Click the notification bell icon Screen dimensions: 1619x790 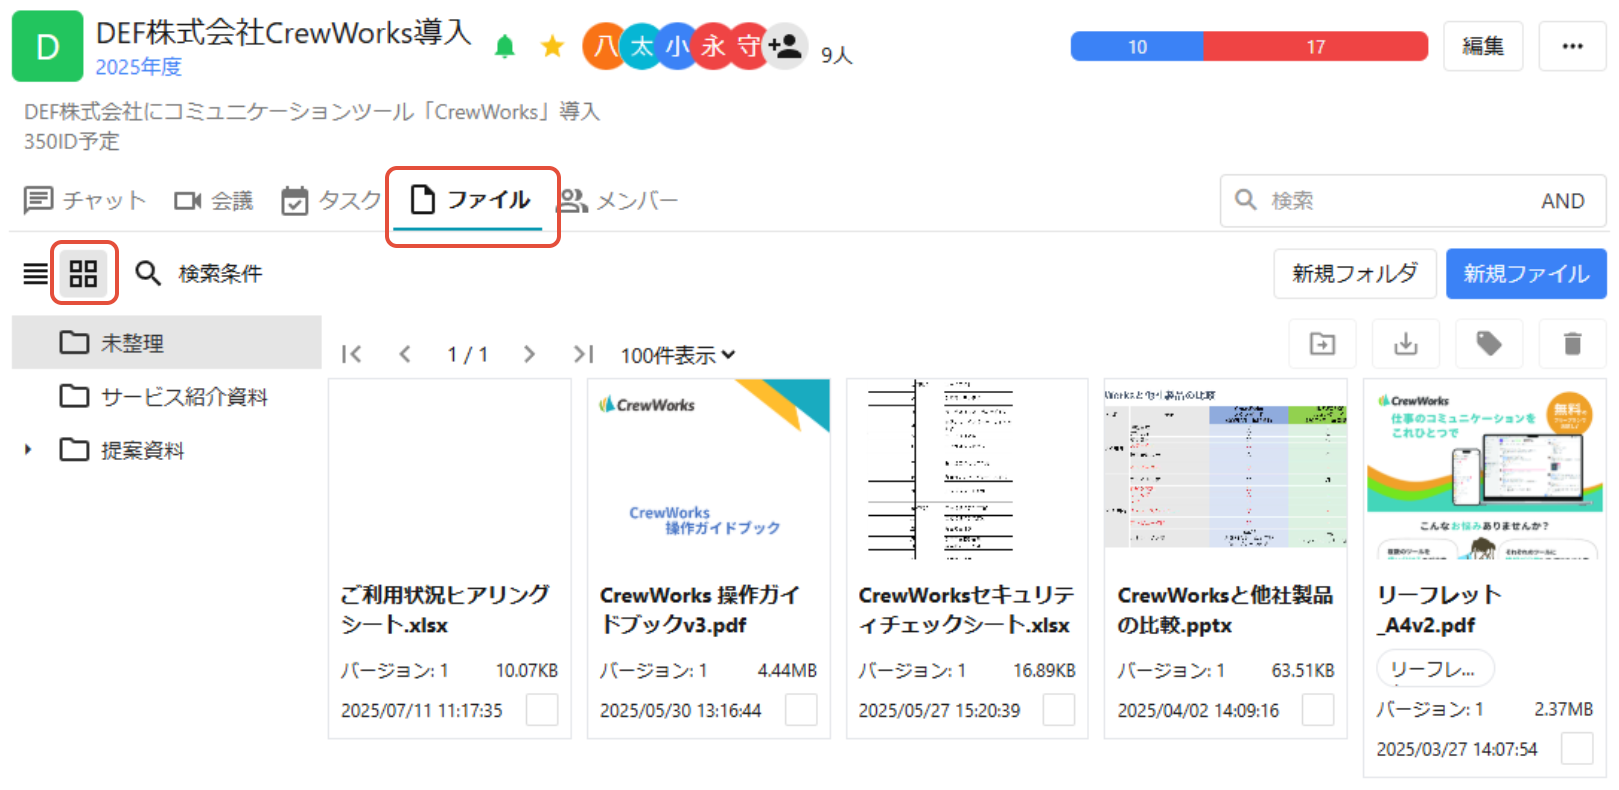[505, 47]
